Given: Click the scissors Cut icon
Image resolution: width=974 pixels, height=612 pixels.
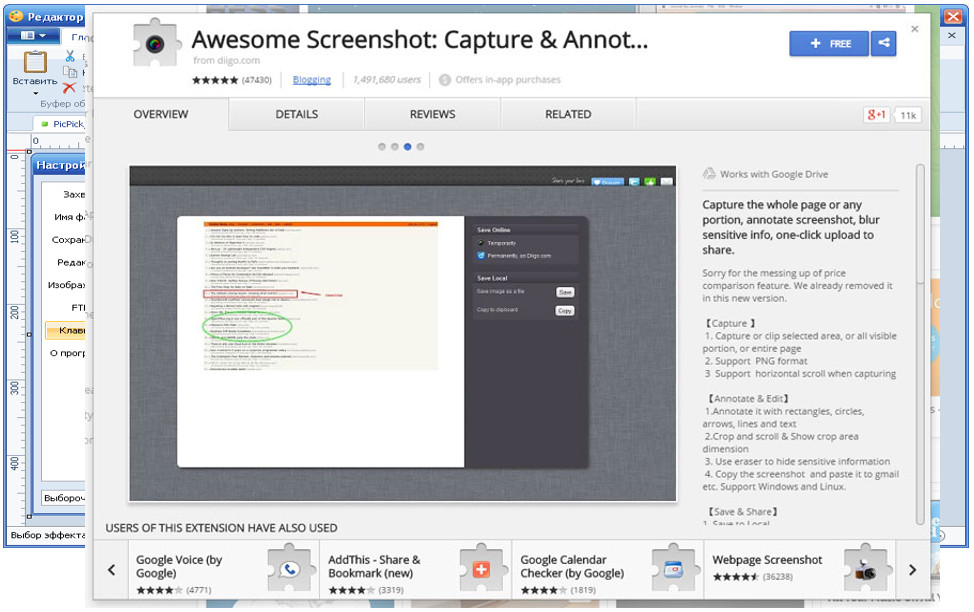Looking at the screenshot, I should pyautogui.click(x=70, y=57).
